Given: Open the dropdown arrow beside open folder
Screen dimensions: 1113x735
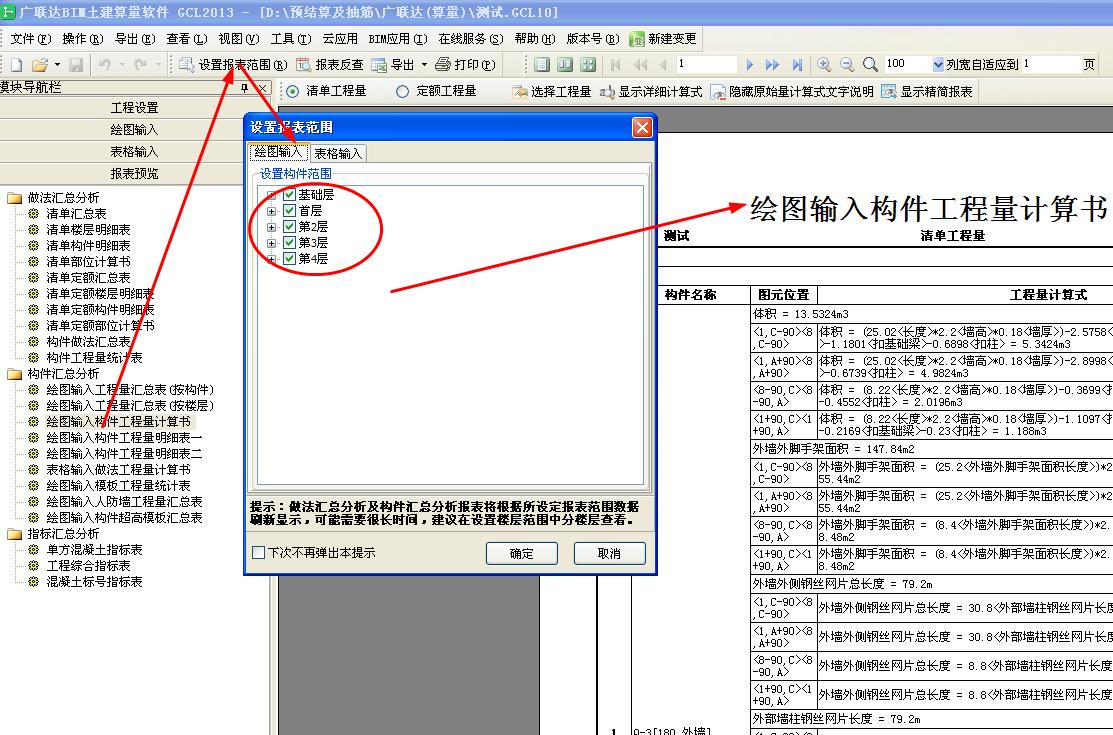Looking at the screenshot, I should 57,65.
